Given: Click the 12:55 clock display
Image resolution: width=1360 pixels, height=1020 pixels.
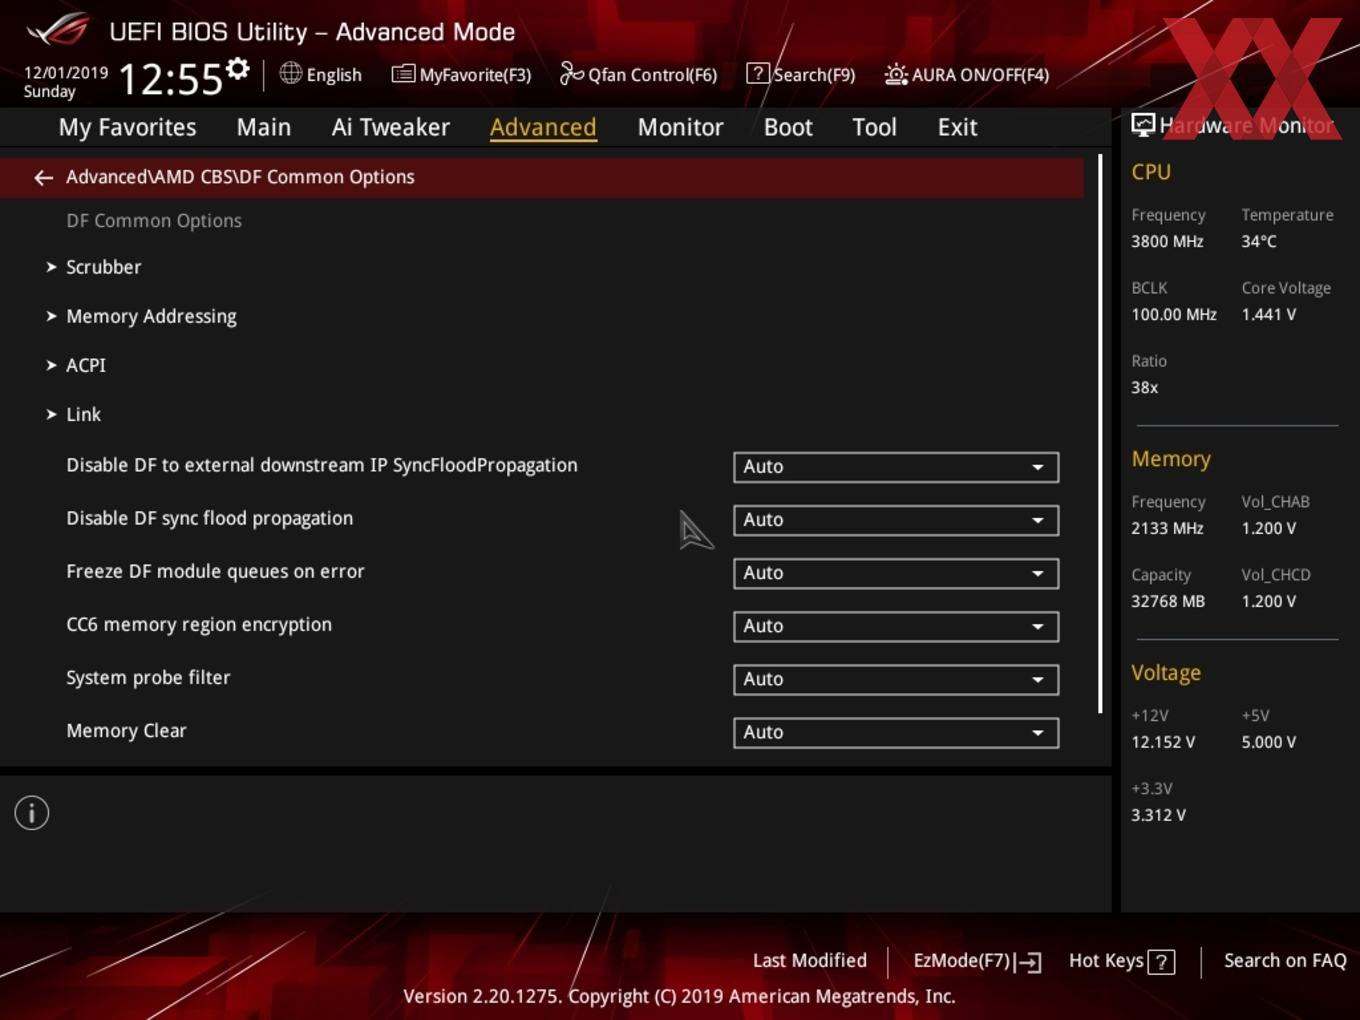Looking at the screenshot, I should pos(171,79).
